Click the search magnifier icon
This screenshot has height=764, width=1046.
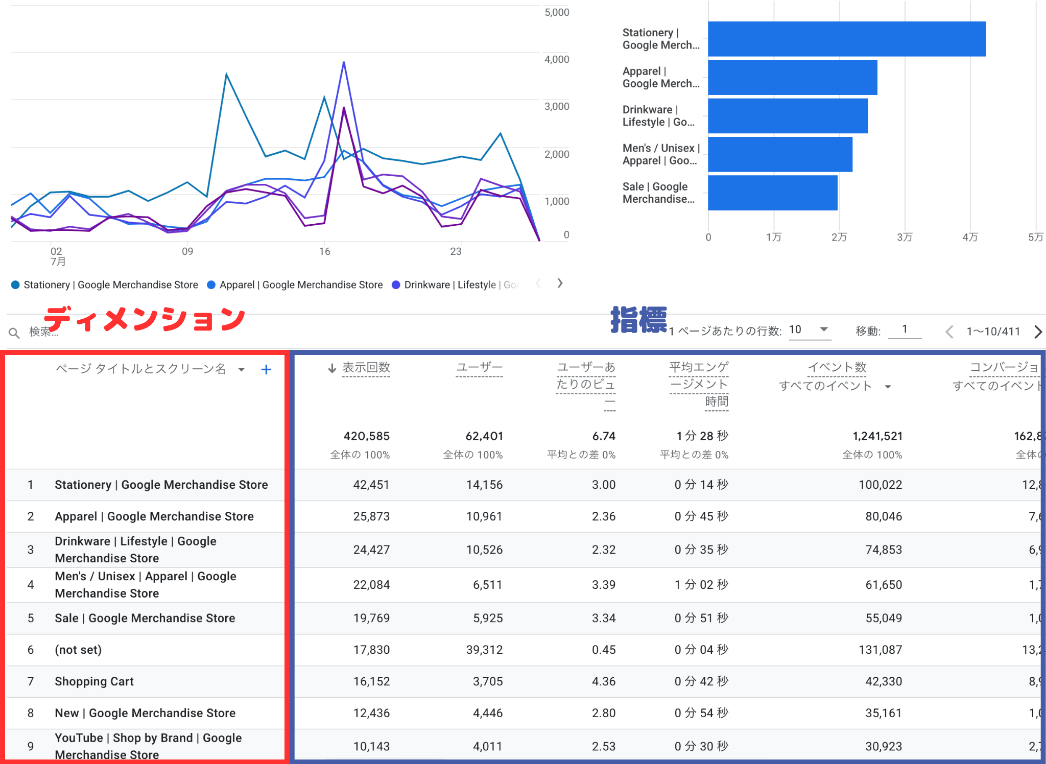13,332
